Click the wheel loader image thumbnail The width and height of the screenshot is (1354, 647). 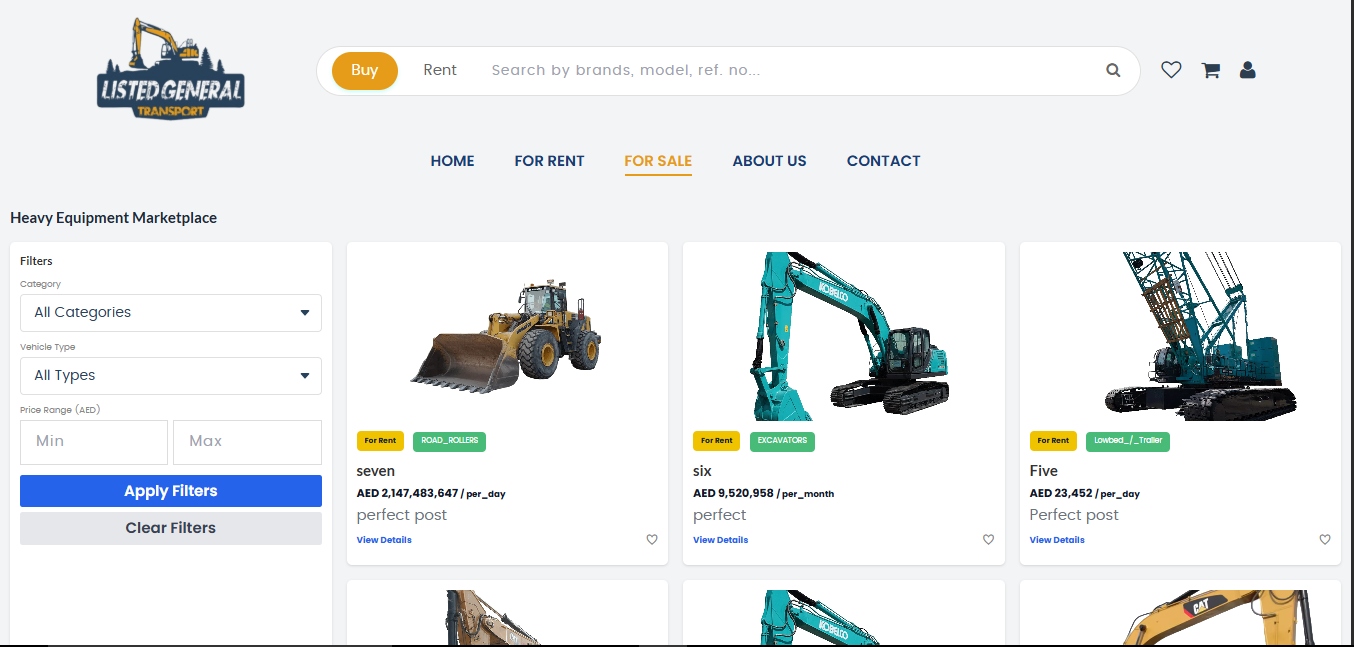point(507,336)
